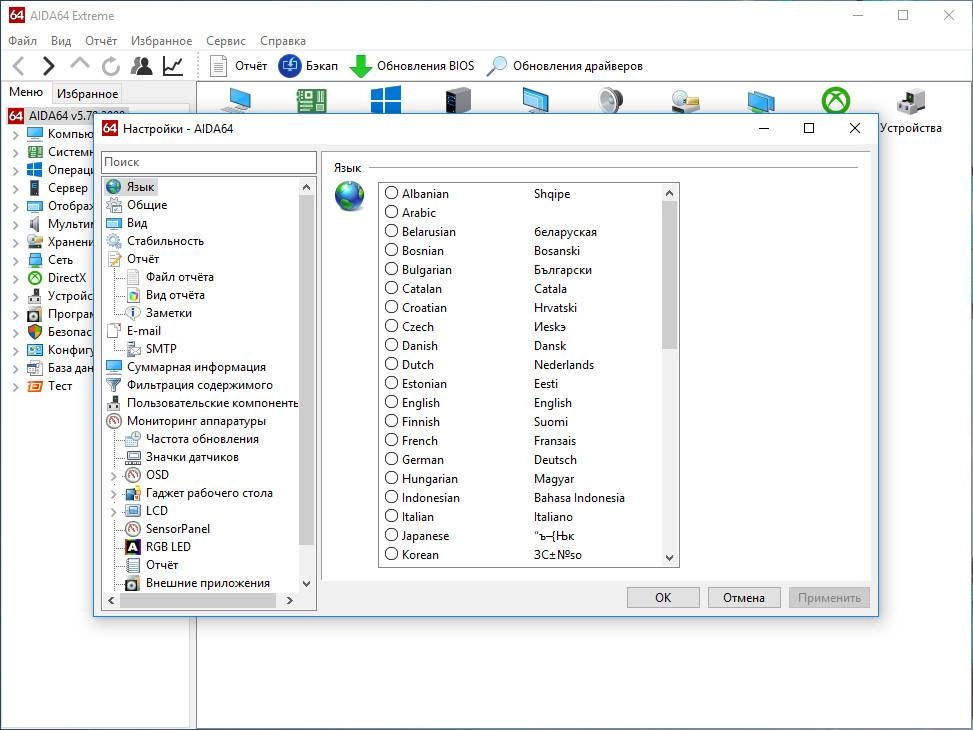The width and height of the screenshot is (973, 730).
Task: Open the speaker multimedia icon in main window
Action: (x=611, y=100)
